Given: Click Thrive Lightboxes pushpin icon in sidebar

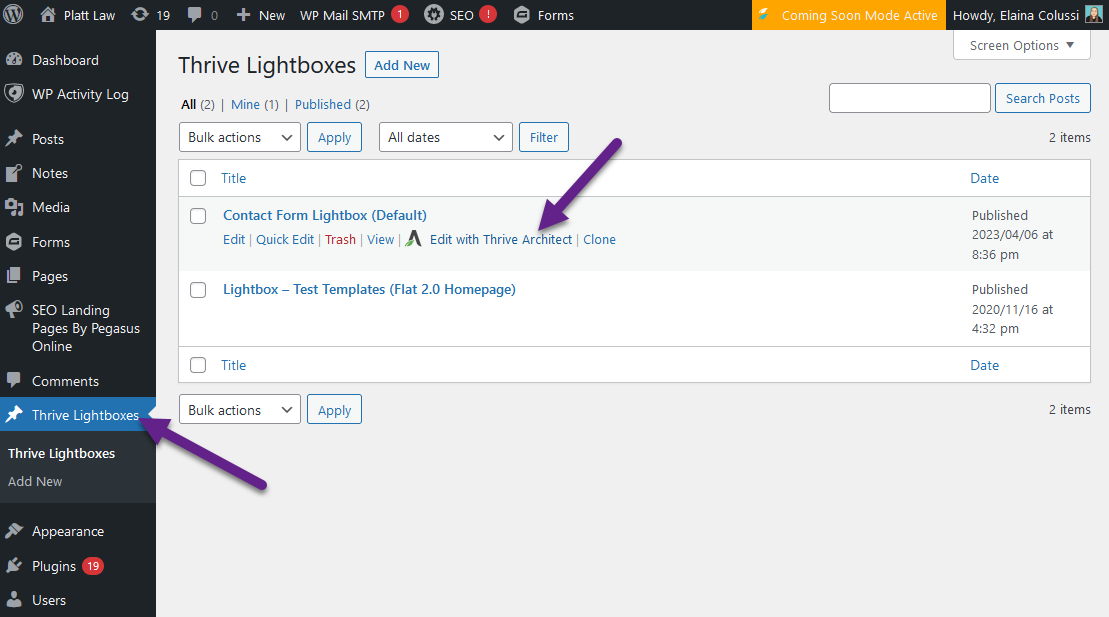Looking at the screenshot, I should click(14, 415).
